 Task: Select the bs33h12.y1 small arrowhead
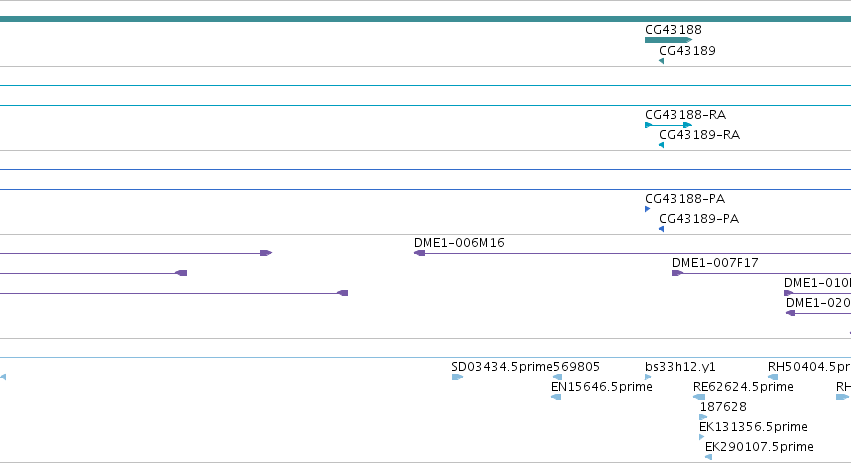648,377
